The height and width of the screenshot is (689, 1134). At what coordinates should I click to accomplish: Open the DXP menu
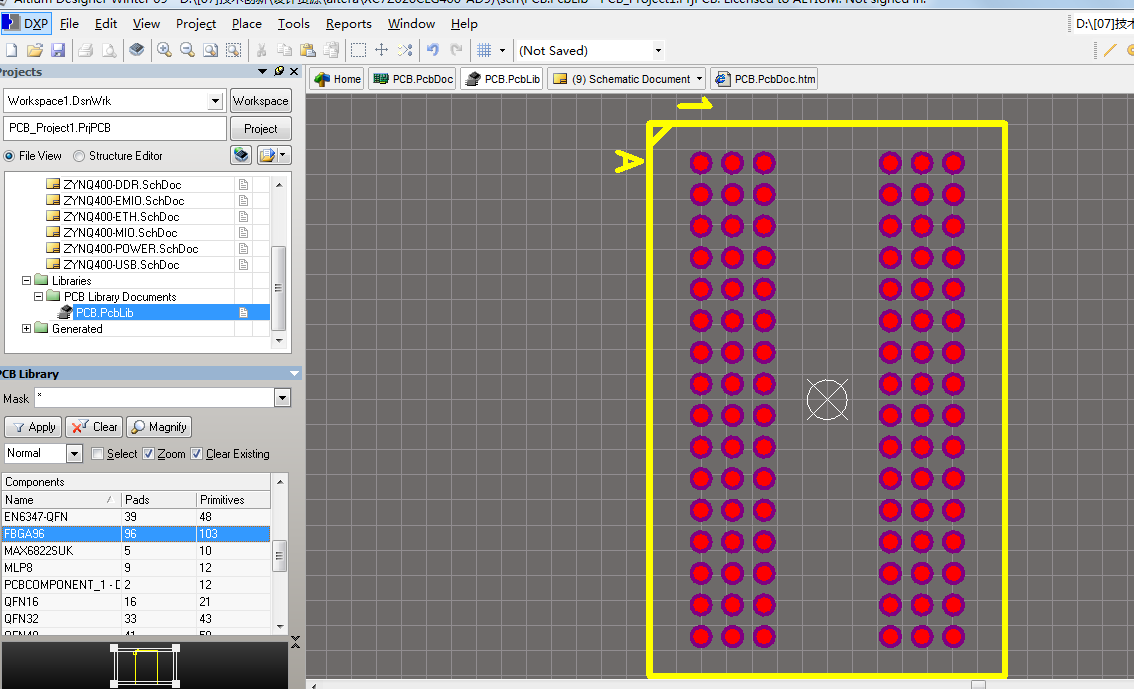[x=26, y=24]
